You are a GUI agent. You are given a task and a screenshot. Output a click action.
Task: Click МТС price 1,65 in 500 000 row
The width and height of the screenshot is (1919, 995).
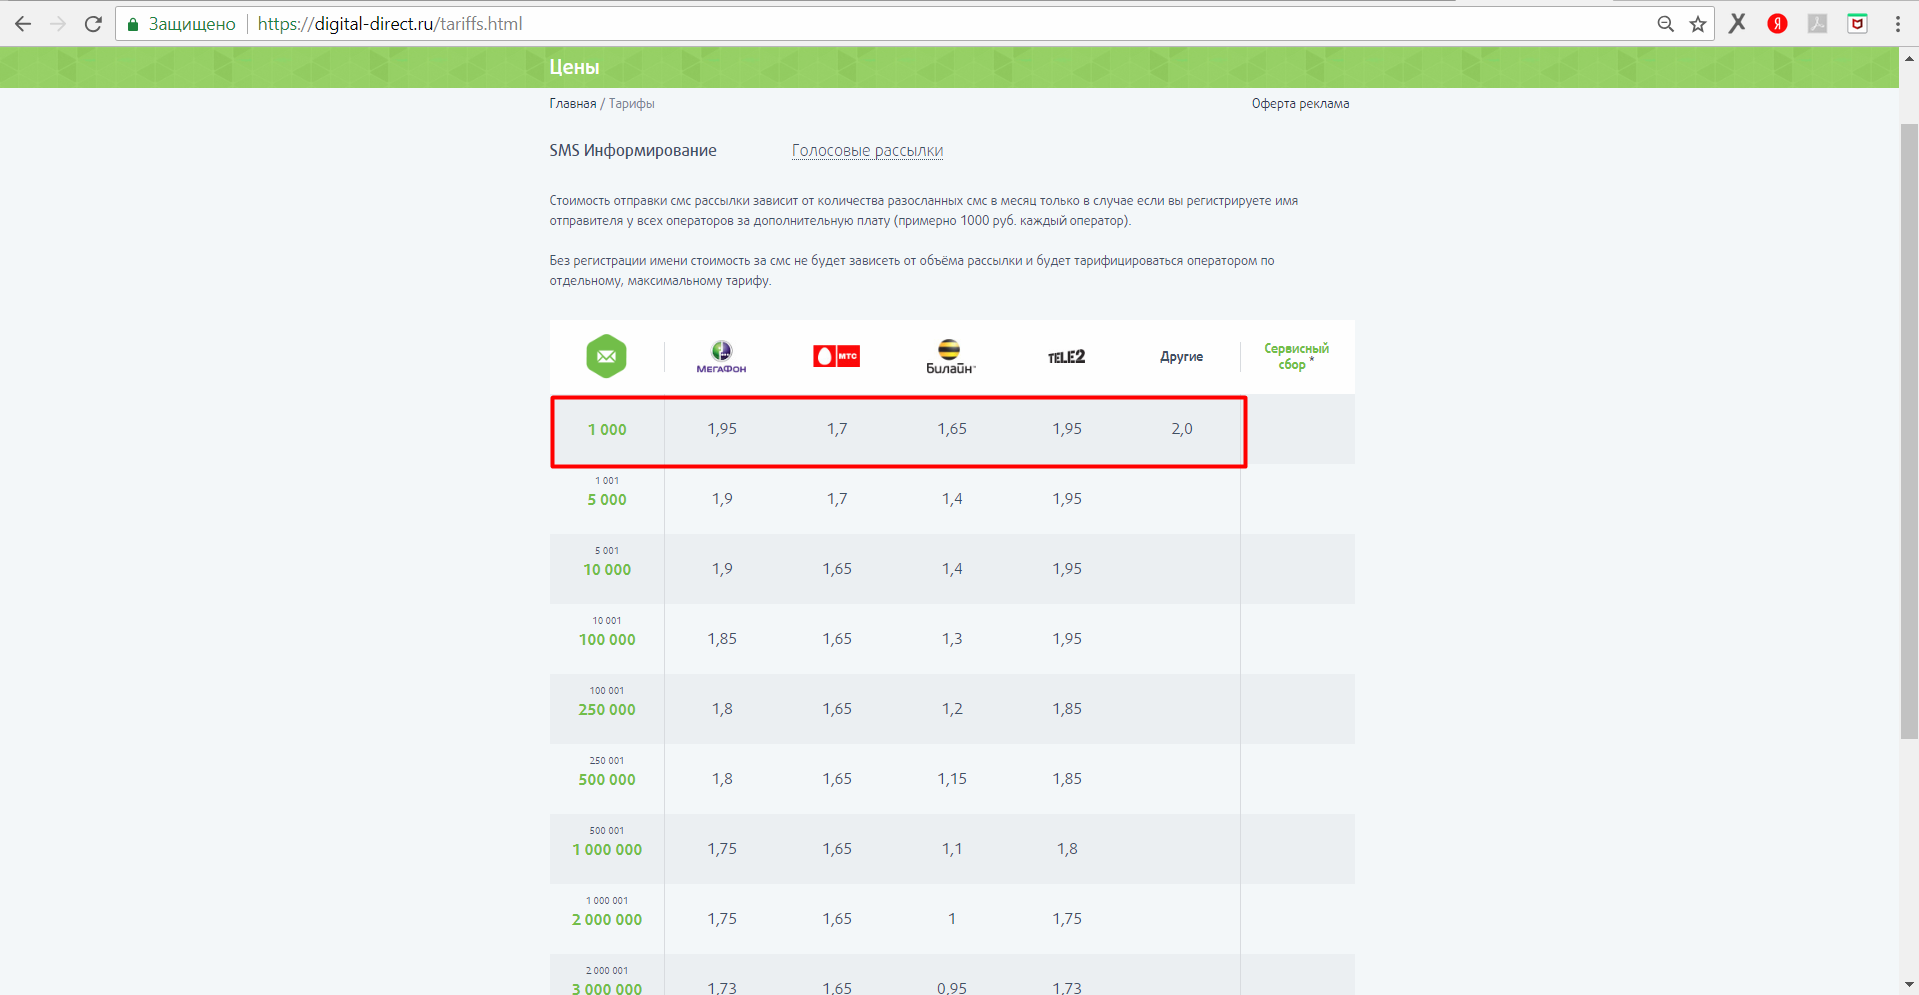[837, 779]
